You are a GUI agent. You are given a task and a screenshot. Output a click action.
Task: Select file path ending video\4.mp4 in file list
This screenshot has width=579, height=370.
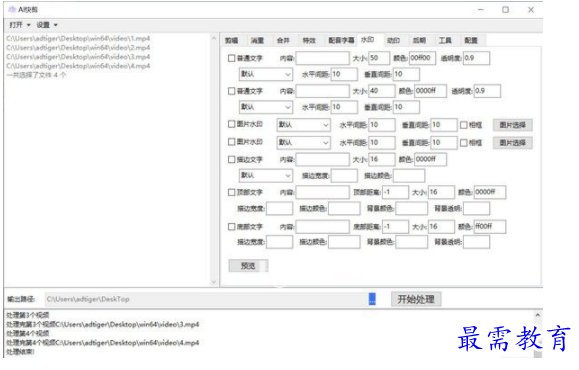pos(78,66)
